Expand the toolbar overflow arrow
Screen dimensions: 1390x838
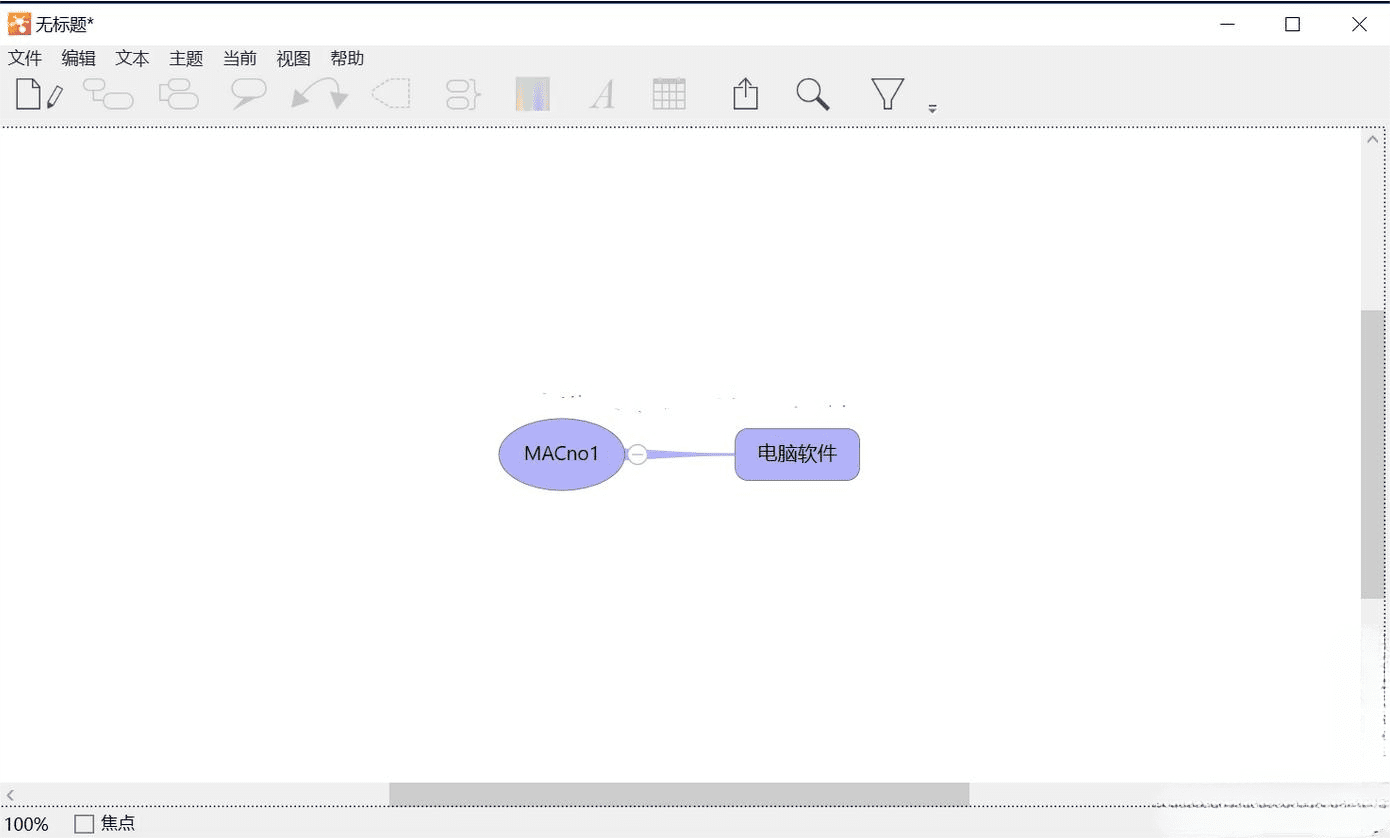point(932,108)
